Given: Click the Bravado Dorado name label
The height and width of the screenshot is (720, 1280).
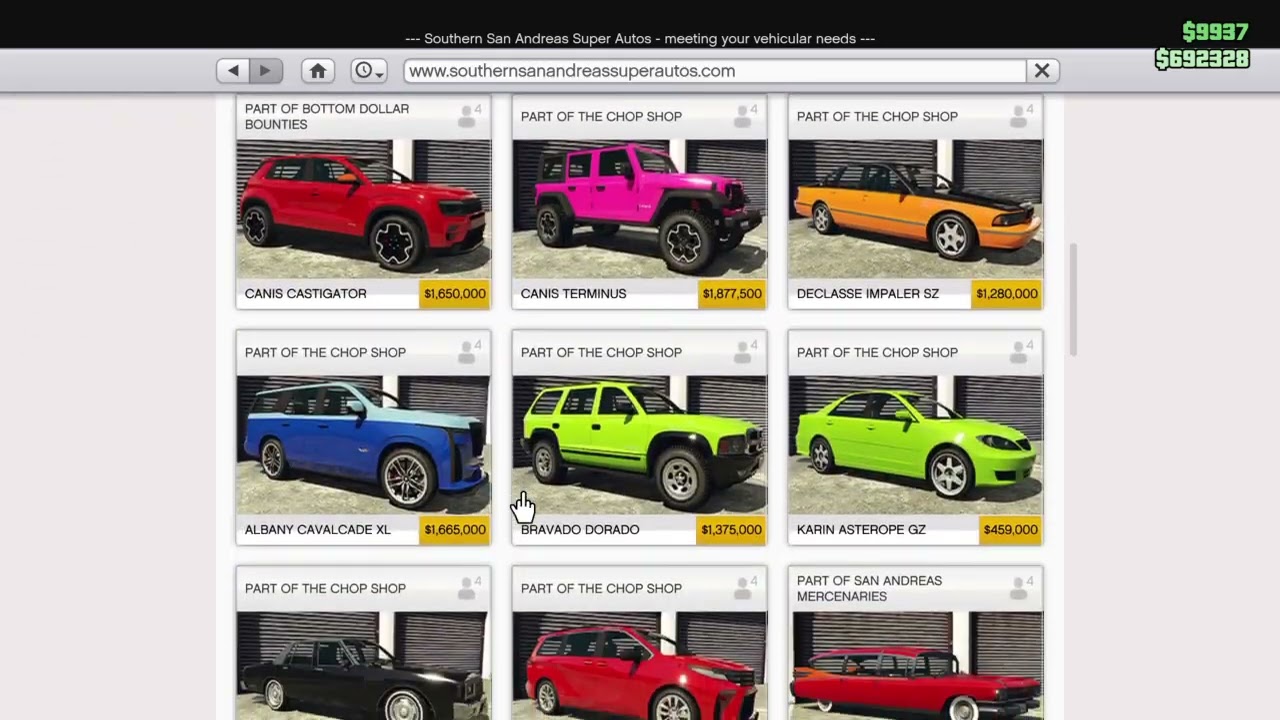Looking at the screenshot, I should pyautogui.click(x=580, y=530).
